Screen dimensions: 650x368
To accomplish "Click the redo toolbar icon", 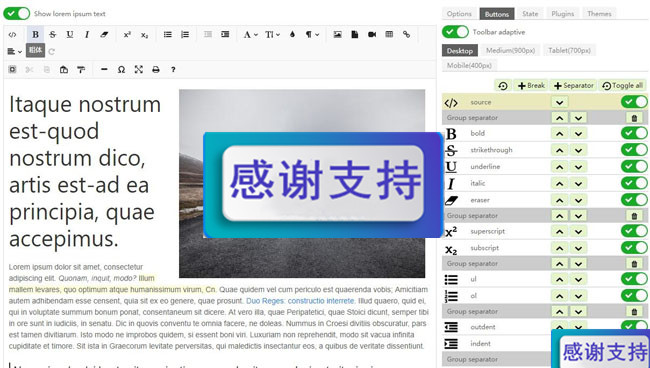I will 51,52.
